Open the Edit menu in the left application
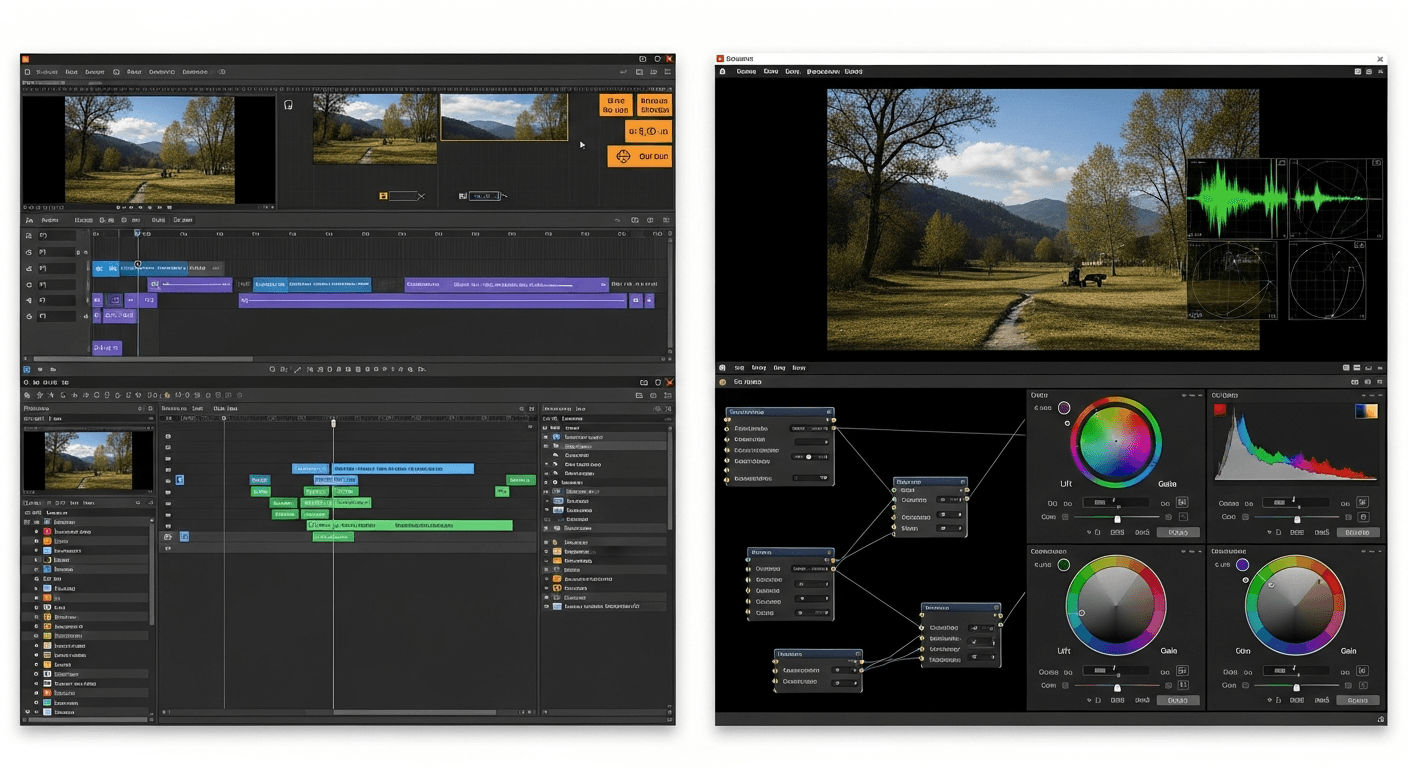The height and width of the screenshot is (768, 1408). coord(68,71)
